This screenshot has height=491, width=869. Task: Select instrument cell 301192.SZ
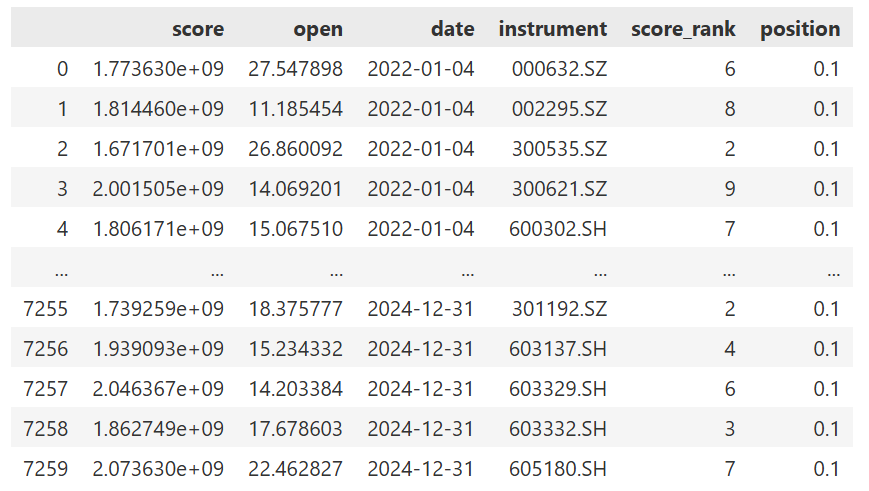pyautogui.click(x=559, y=309)
